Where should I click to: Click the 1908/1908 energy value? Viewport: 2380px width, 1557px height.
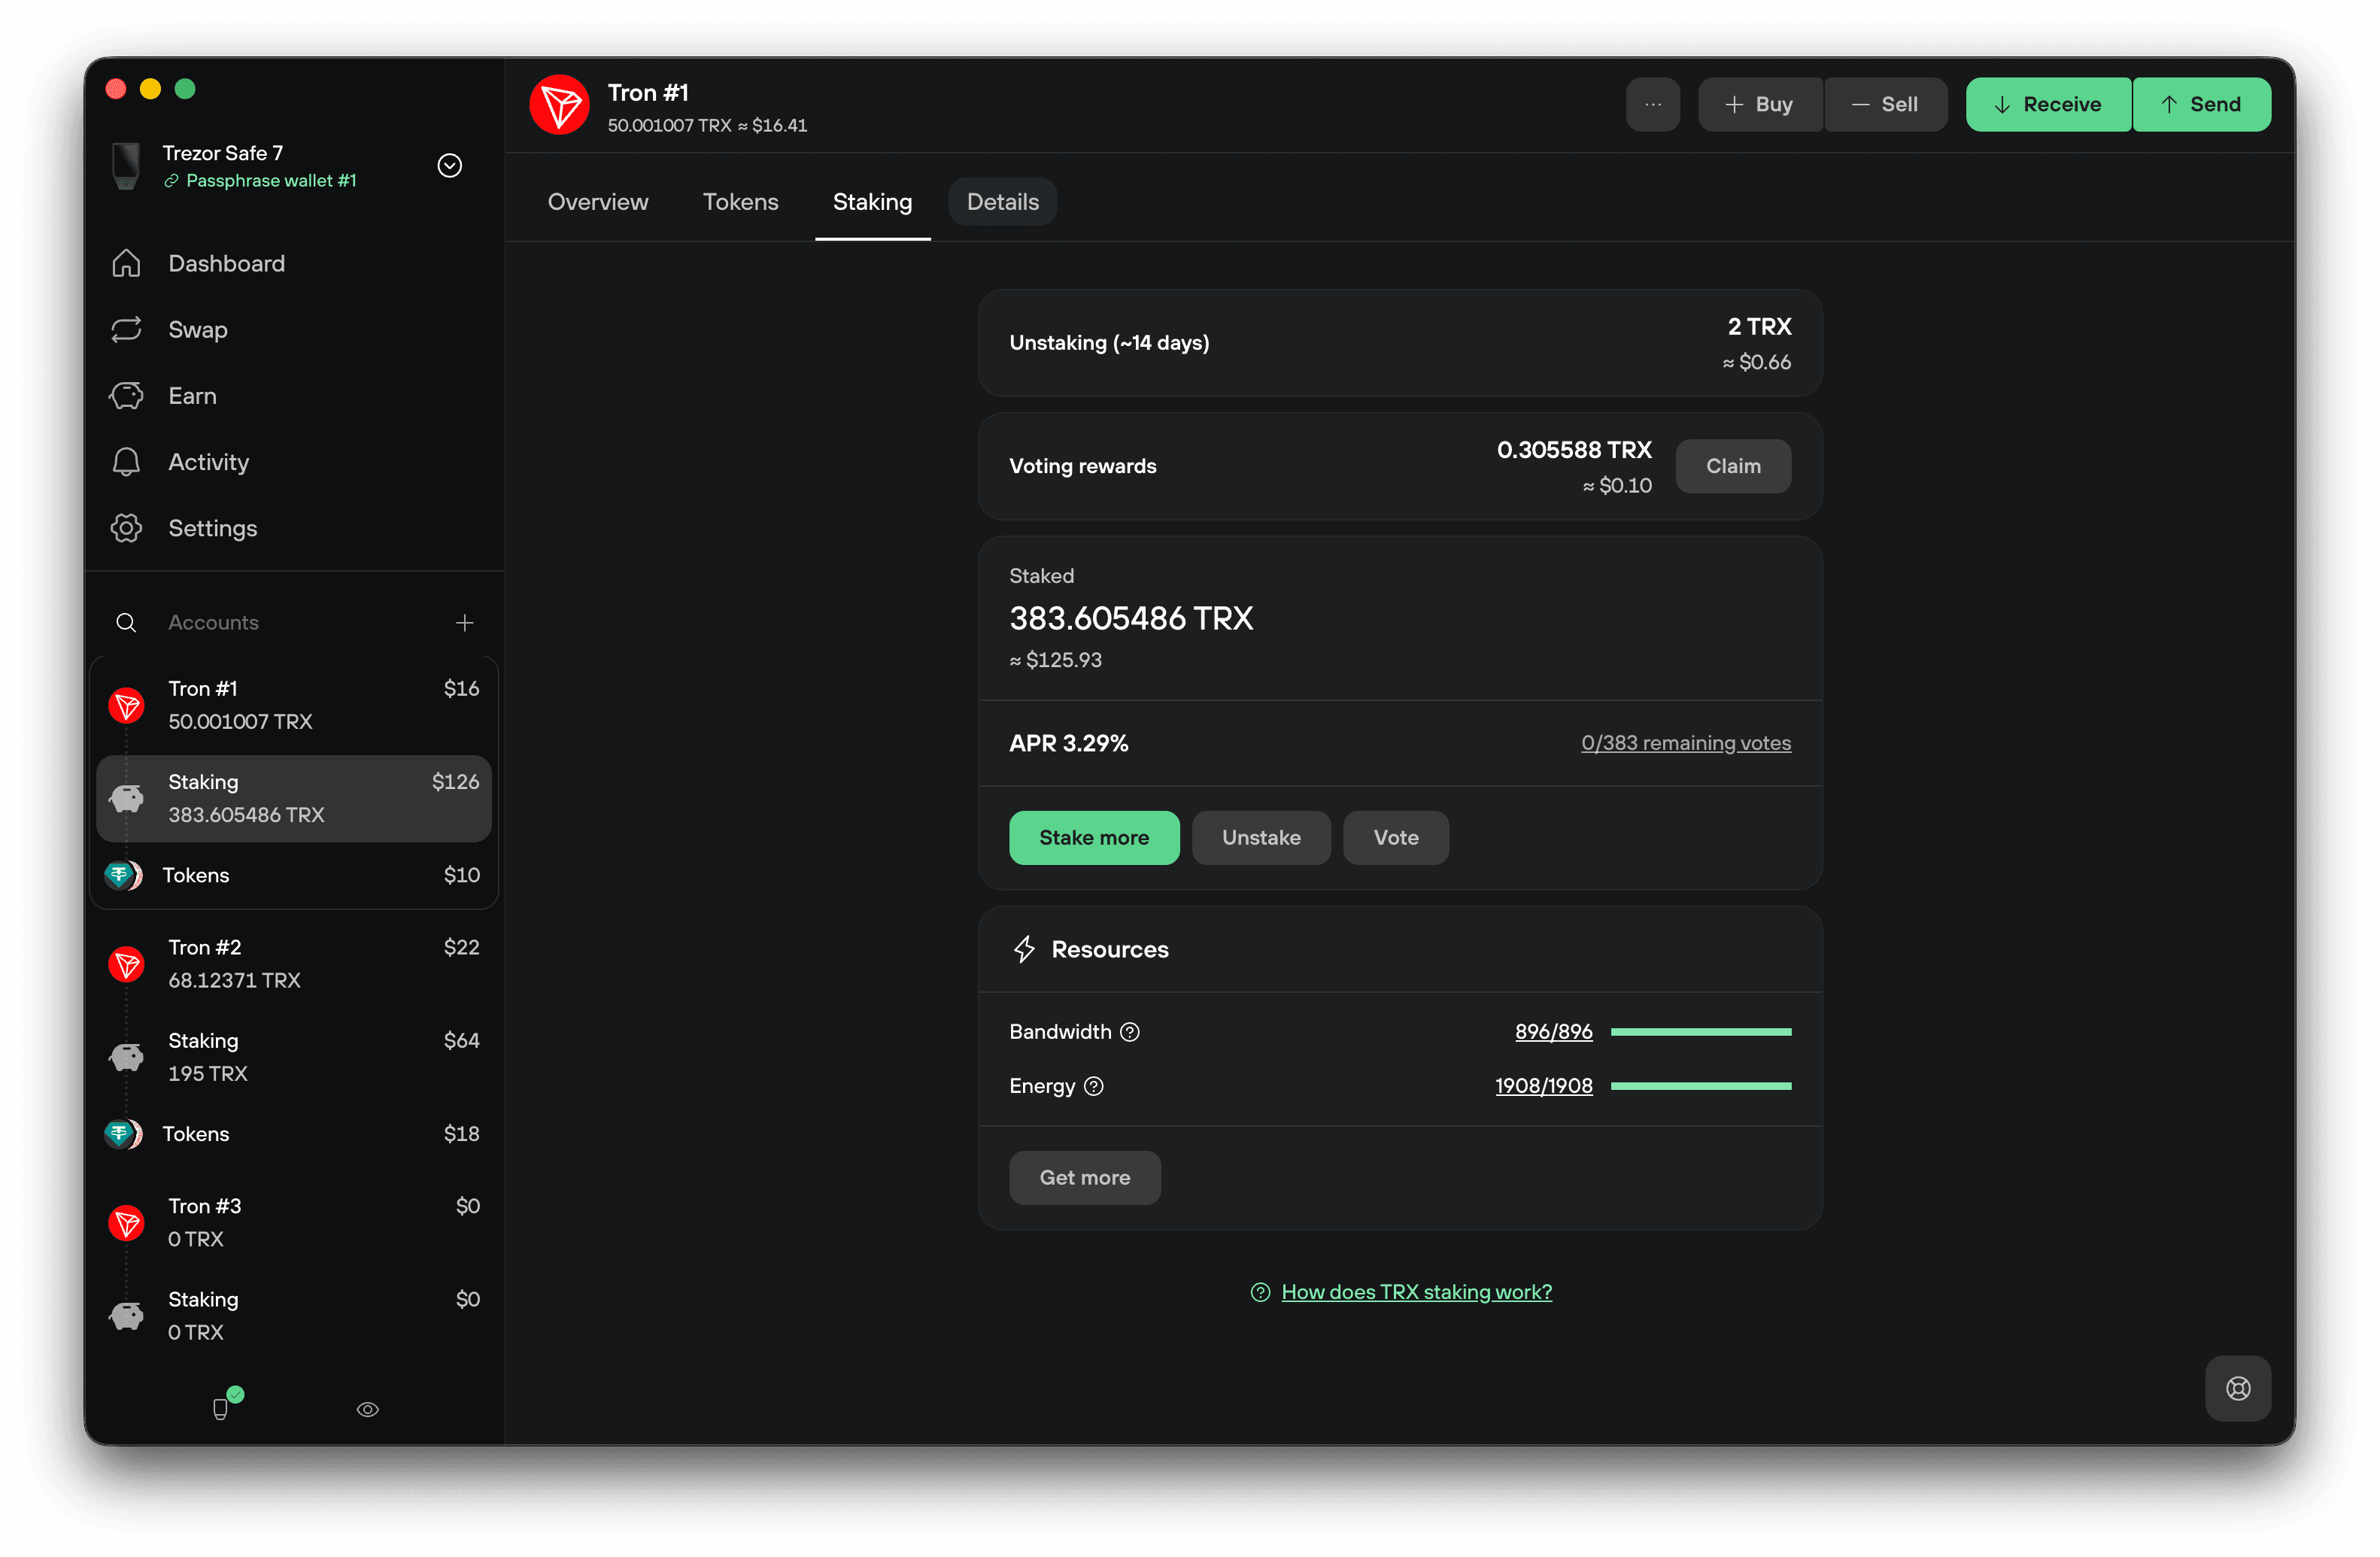(1543, 1086)
